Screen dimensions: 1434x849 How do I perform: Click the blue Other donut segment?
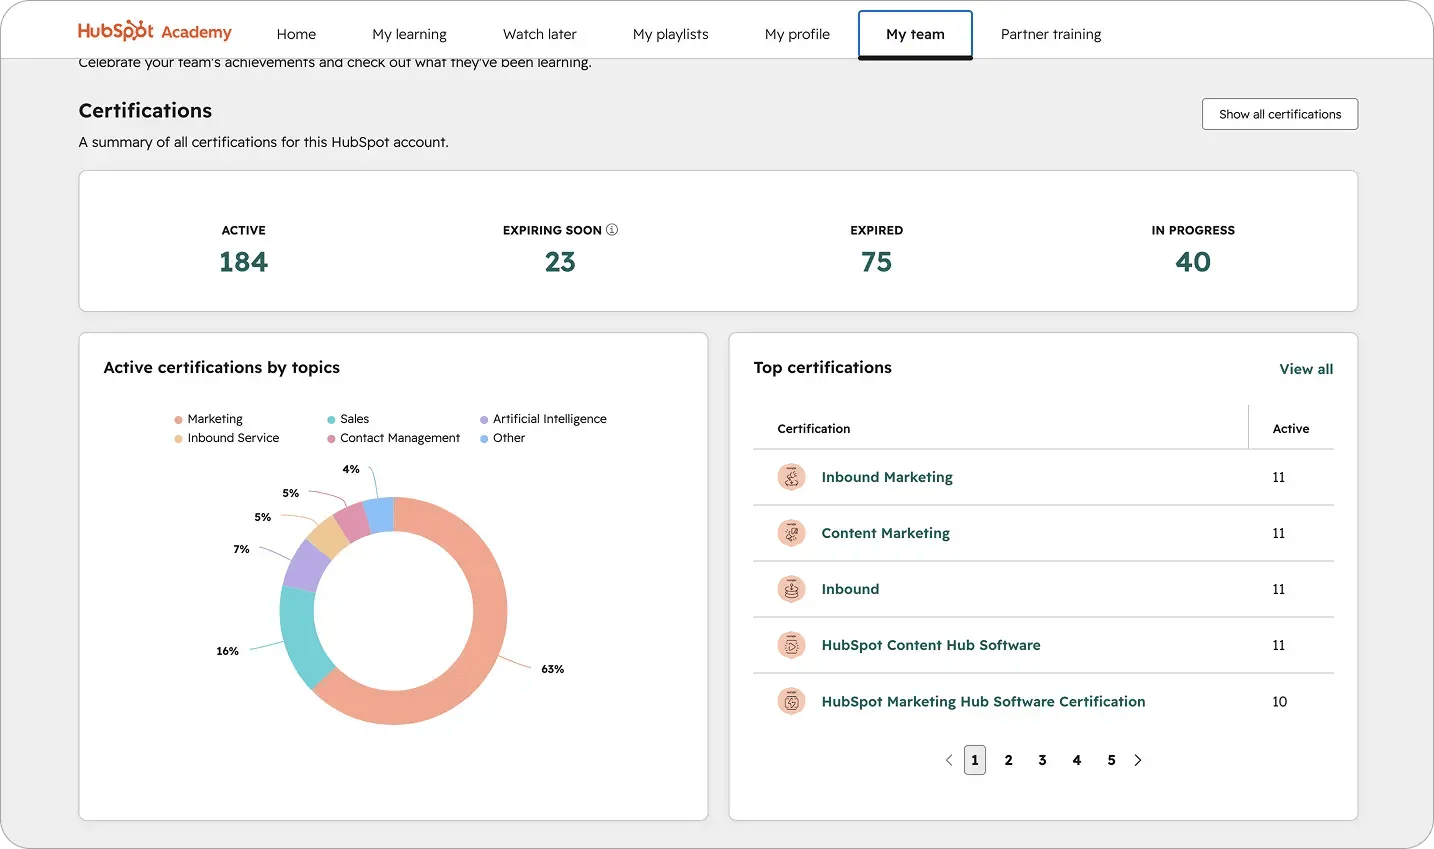379,514
